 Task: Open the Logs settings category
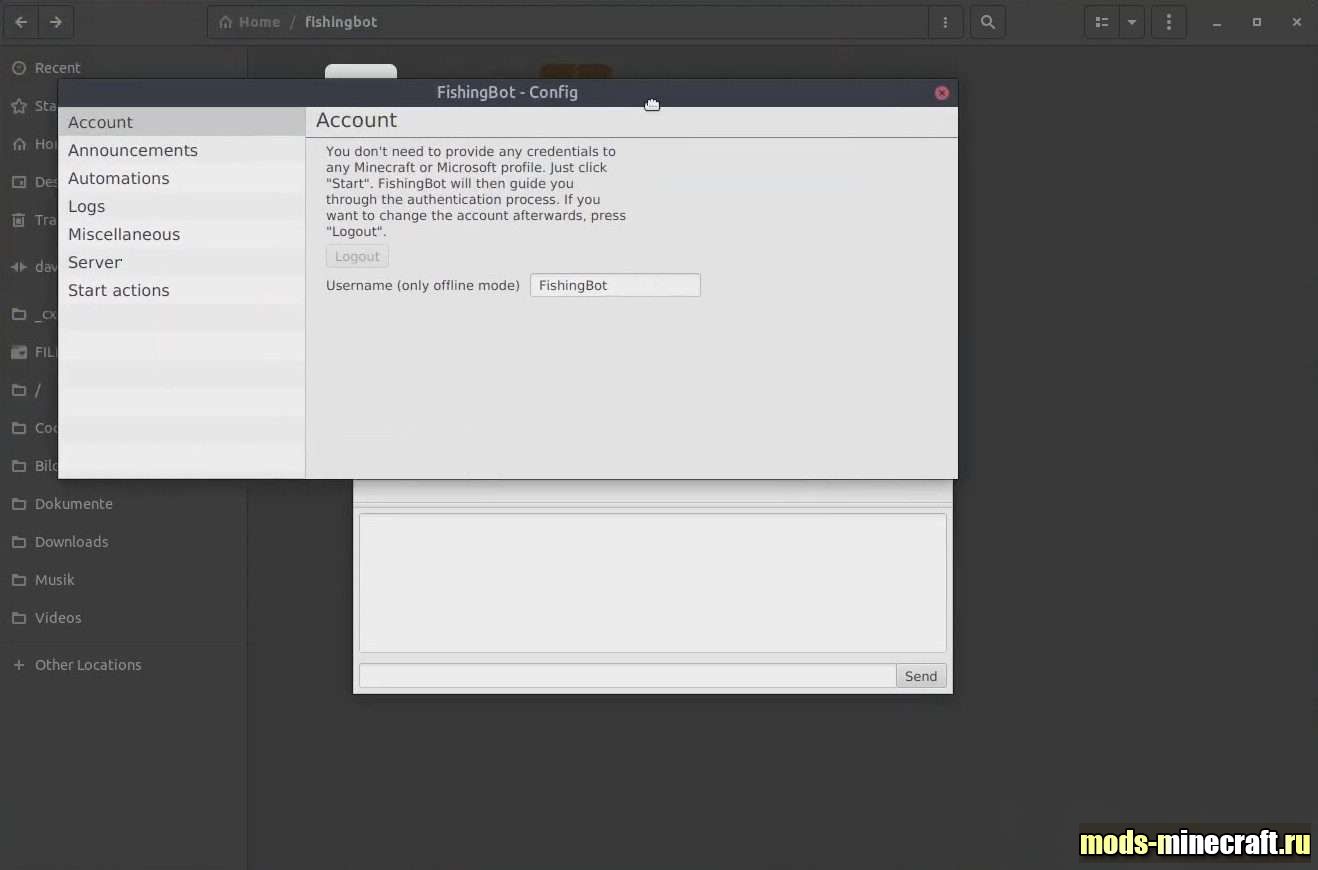pos(87,206)
